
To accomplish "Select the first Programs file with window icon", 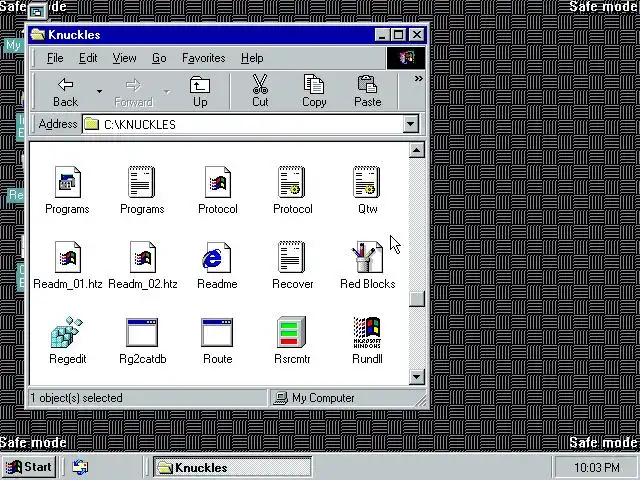I will coord(67,182).
